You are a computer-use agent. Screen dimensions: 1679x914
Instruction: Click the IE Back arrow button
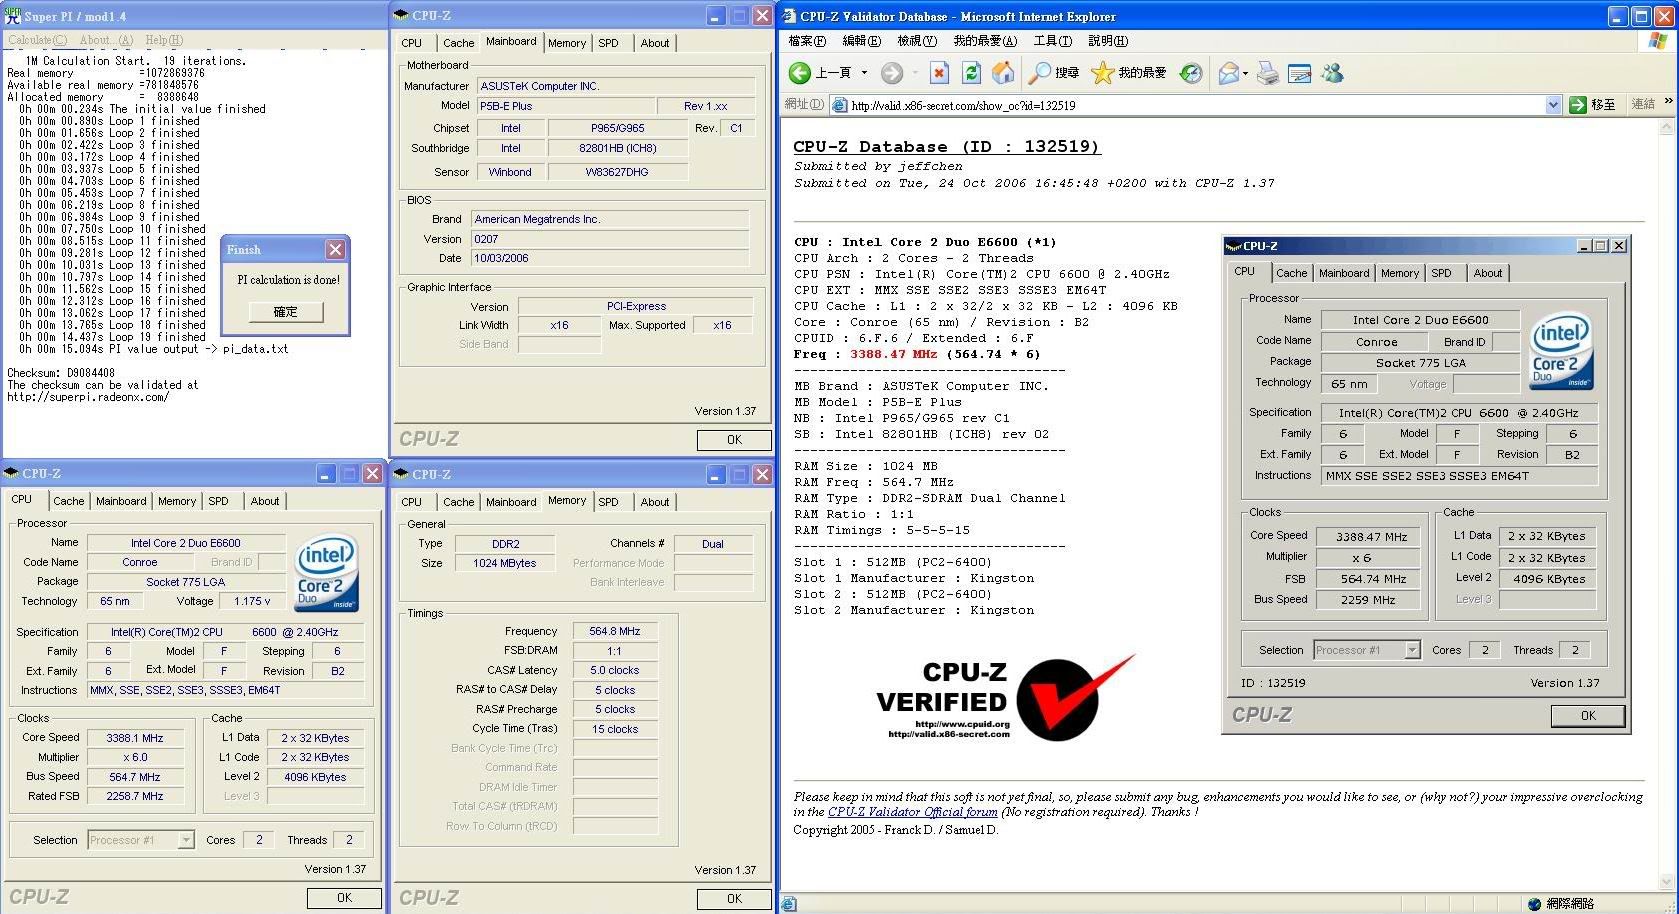tap(800, 73)
